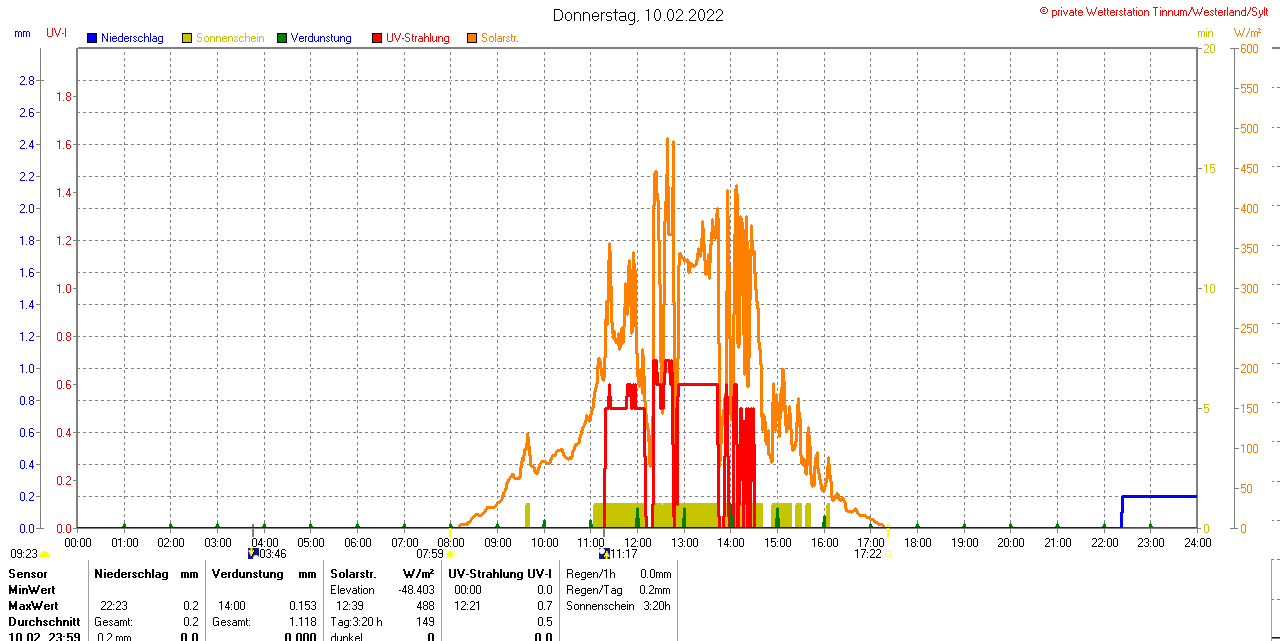Click the sunset icon next to 17:22
The image size is (1280, 641).
pos(888,554)
